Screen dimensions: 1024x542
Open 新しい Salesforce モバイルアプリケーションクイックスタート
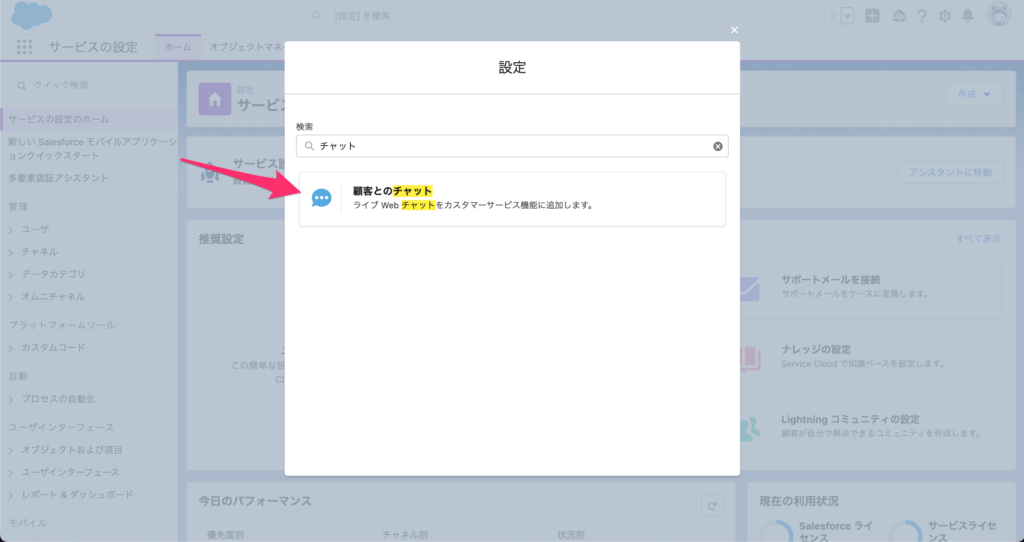tap(92, 149)
